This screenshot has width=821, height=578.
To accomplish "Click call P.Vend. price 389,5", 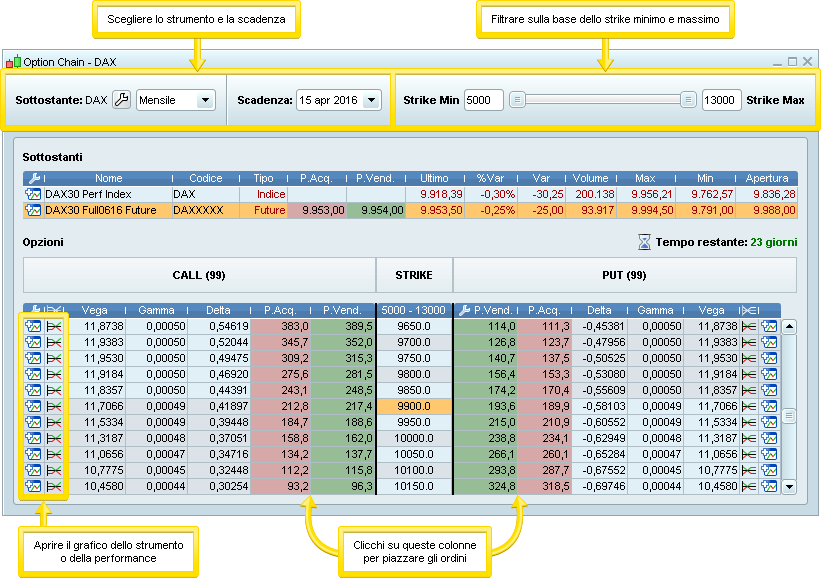I will pyautogui.click(x=343, y=326).
